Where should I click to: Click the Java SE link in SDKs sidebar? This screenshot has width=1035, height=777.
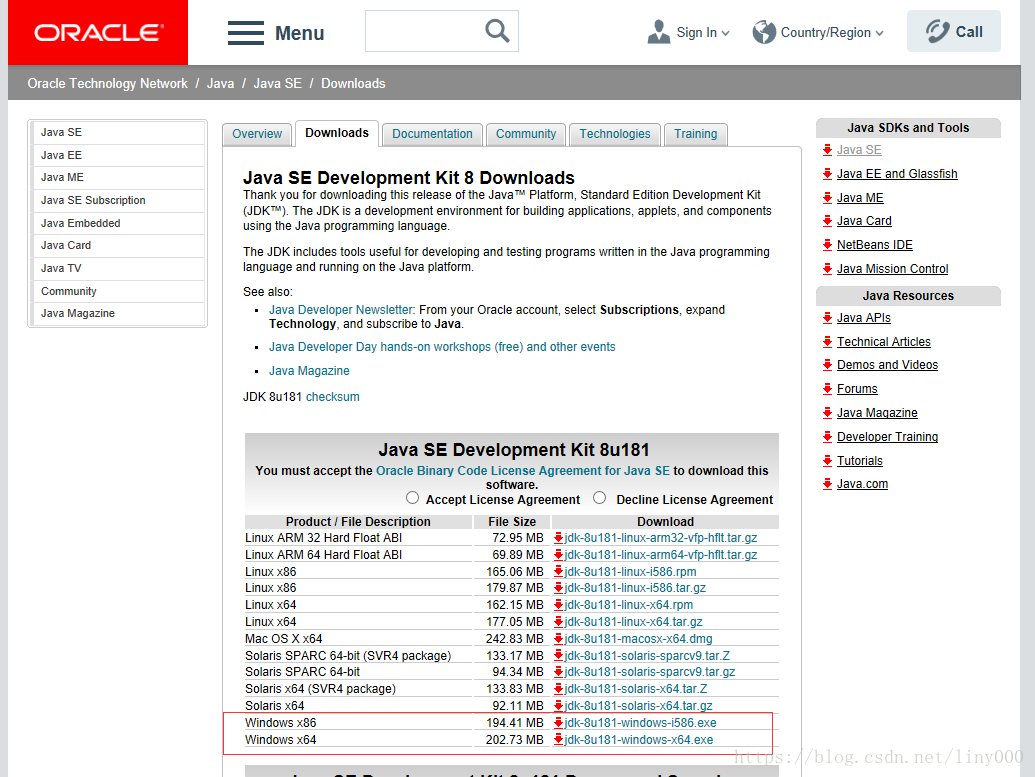tap(859, 150)
